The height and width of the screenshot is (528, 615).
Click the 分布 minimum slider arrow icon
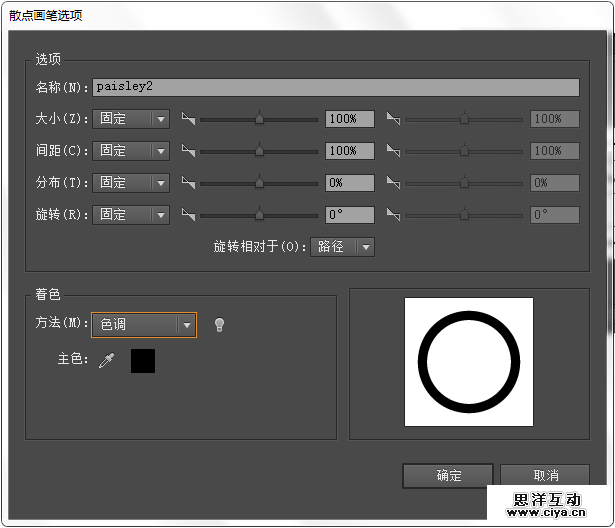point(188,183)
